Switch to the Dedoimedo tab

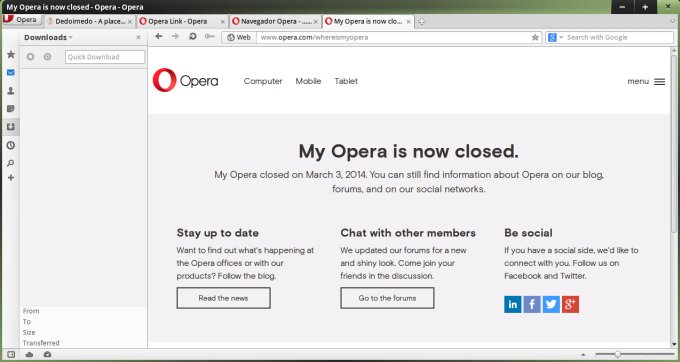tap(89, 21)
